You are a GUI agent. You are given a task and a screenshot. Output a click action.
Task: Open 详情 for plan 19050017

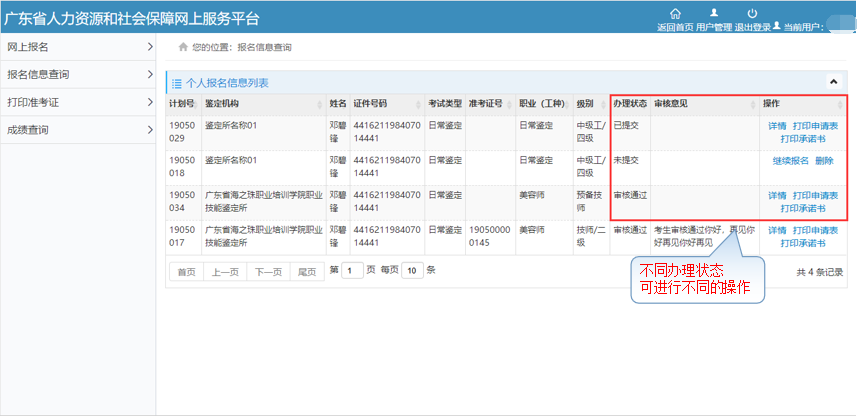(x=777, y=231)
